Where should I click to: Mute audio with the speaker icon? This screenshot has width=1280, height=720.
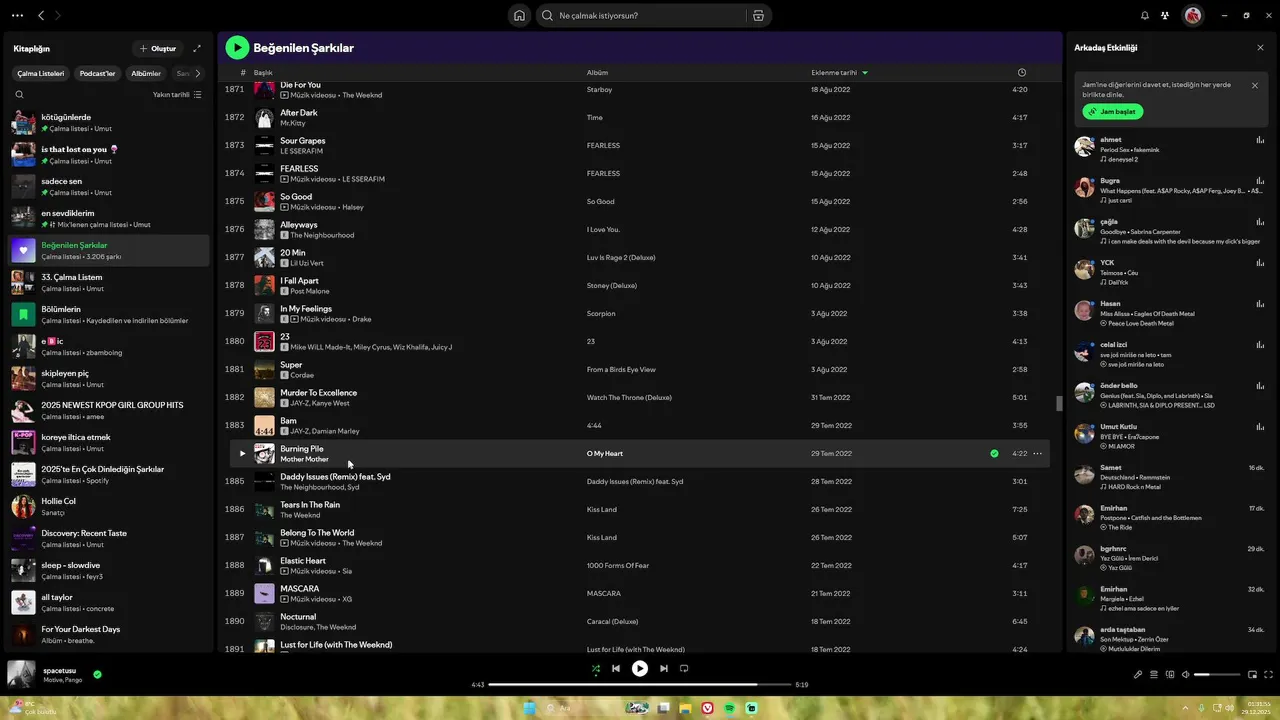point(1186,674)
